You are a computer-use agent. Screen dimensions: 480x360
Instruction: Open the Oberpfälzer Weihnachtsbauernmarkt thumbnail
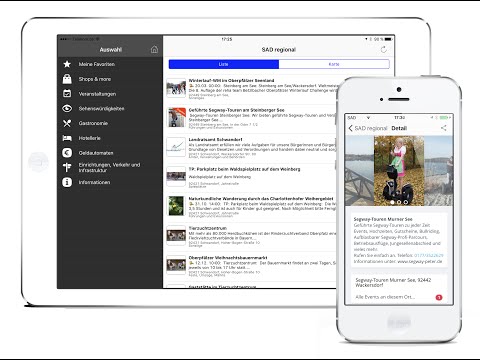176,265
